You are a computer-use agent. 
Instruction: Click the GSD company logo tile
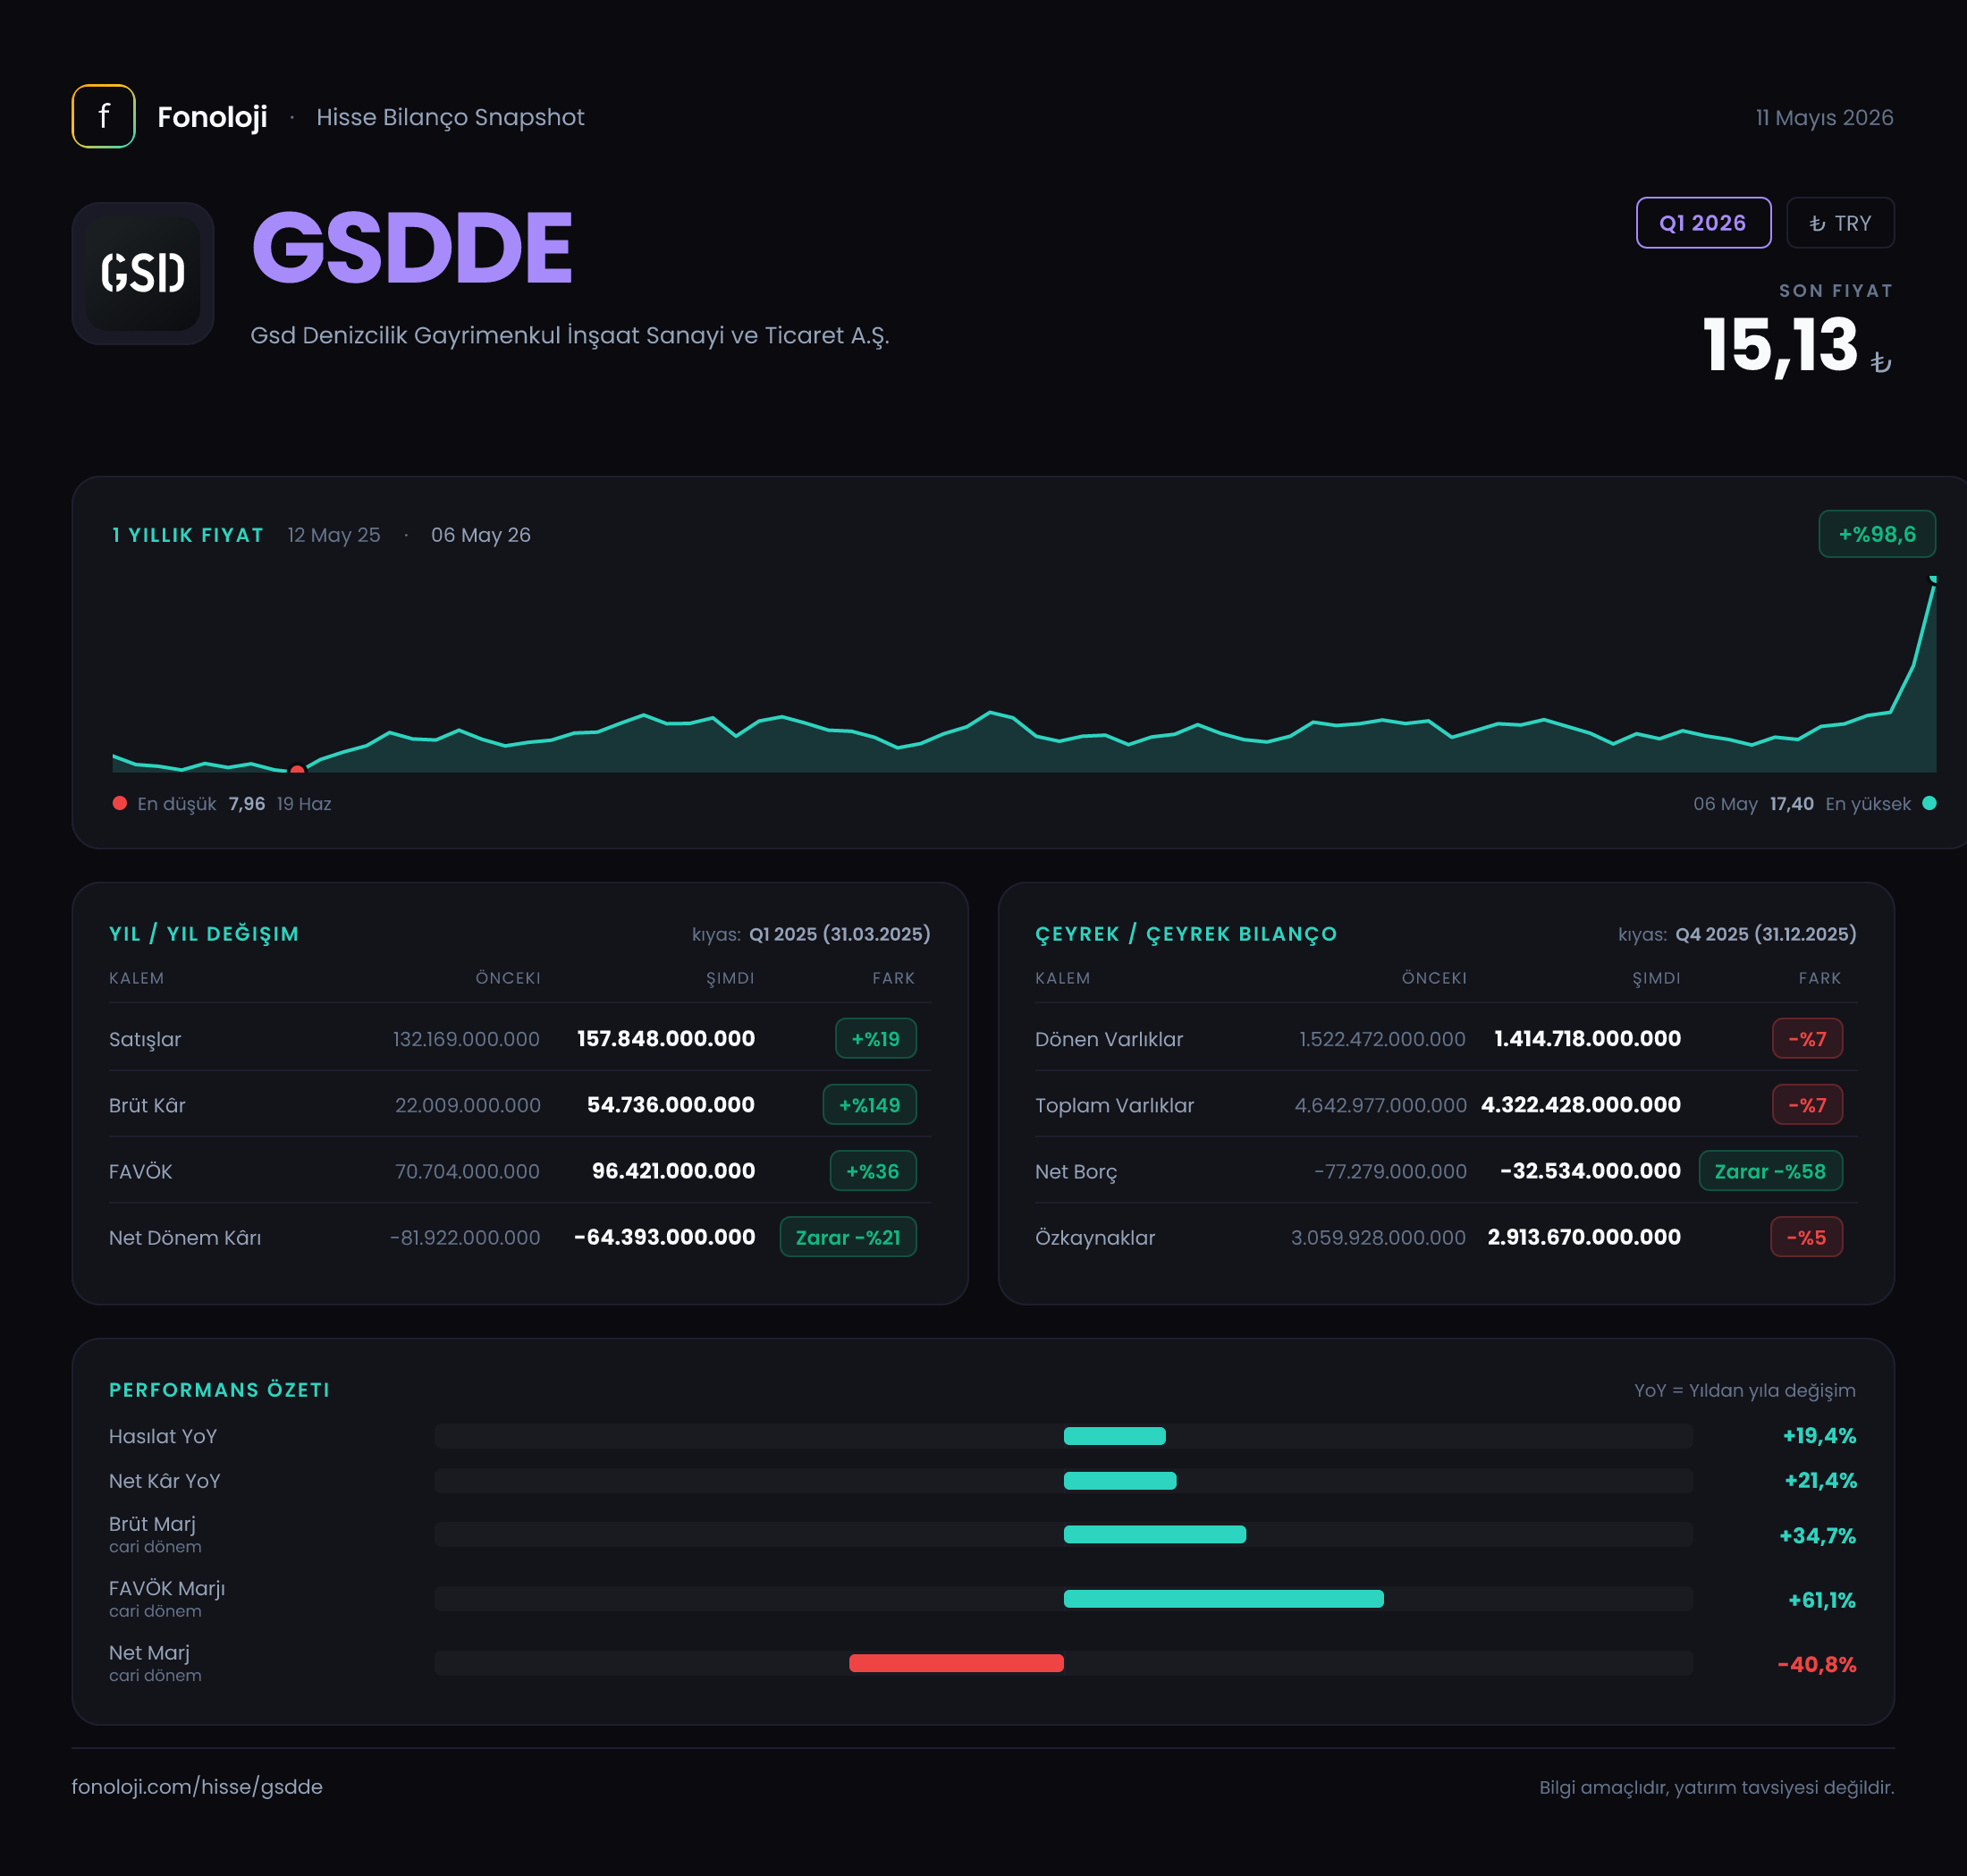pos(143,273)
